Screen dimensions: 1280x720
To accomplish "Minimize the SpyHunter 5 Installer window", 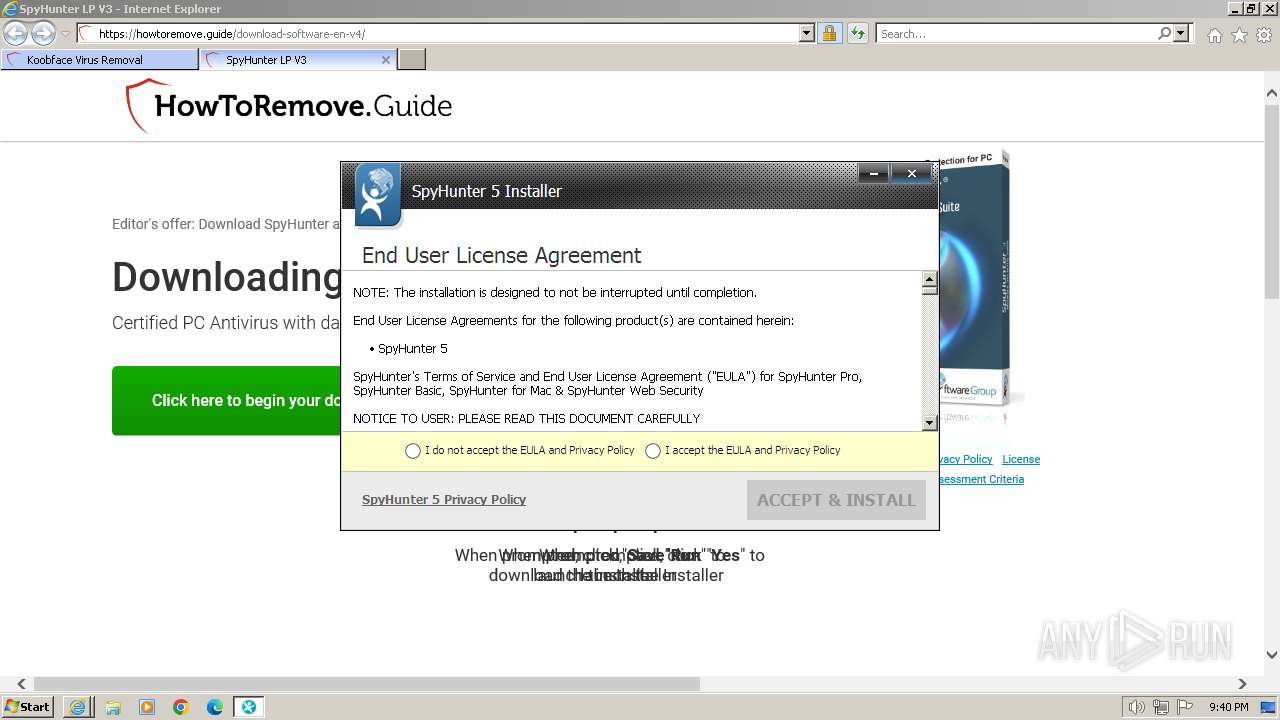I will 874,174.
